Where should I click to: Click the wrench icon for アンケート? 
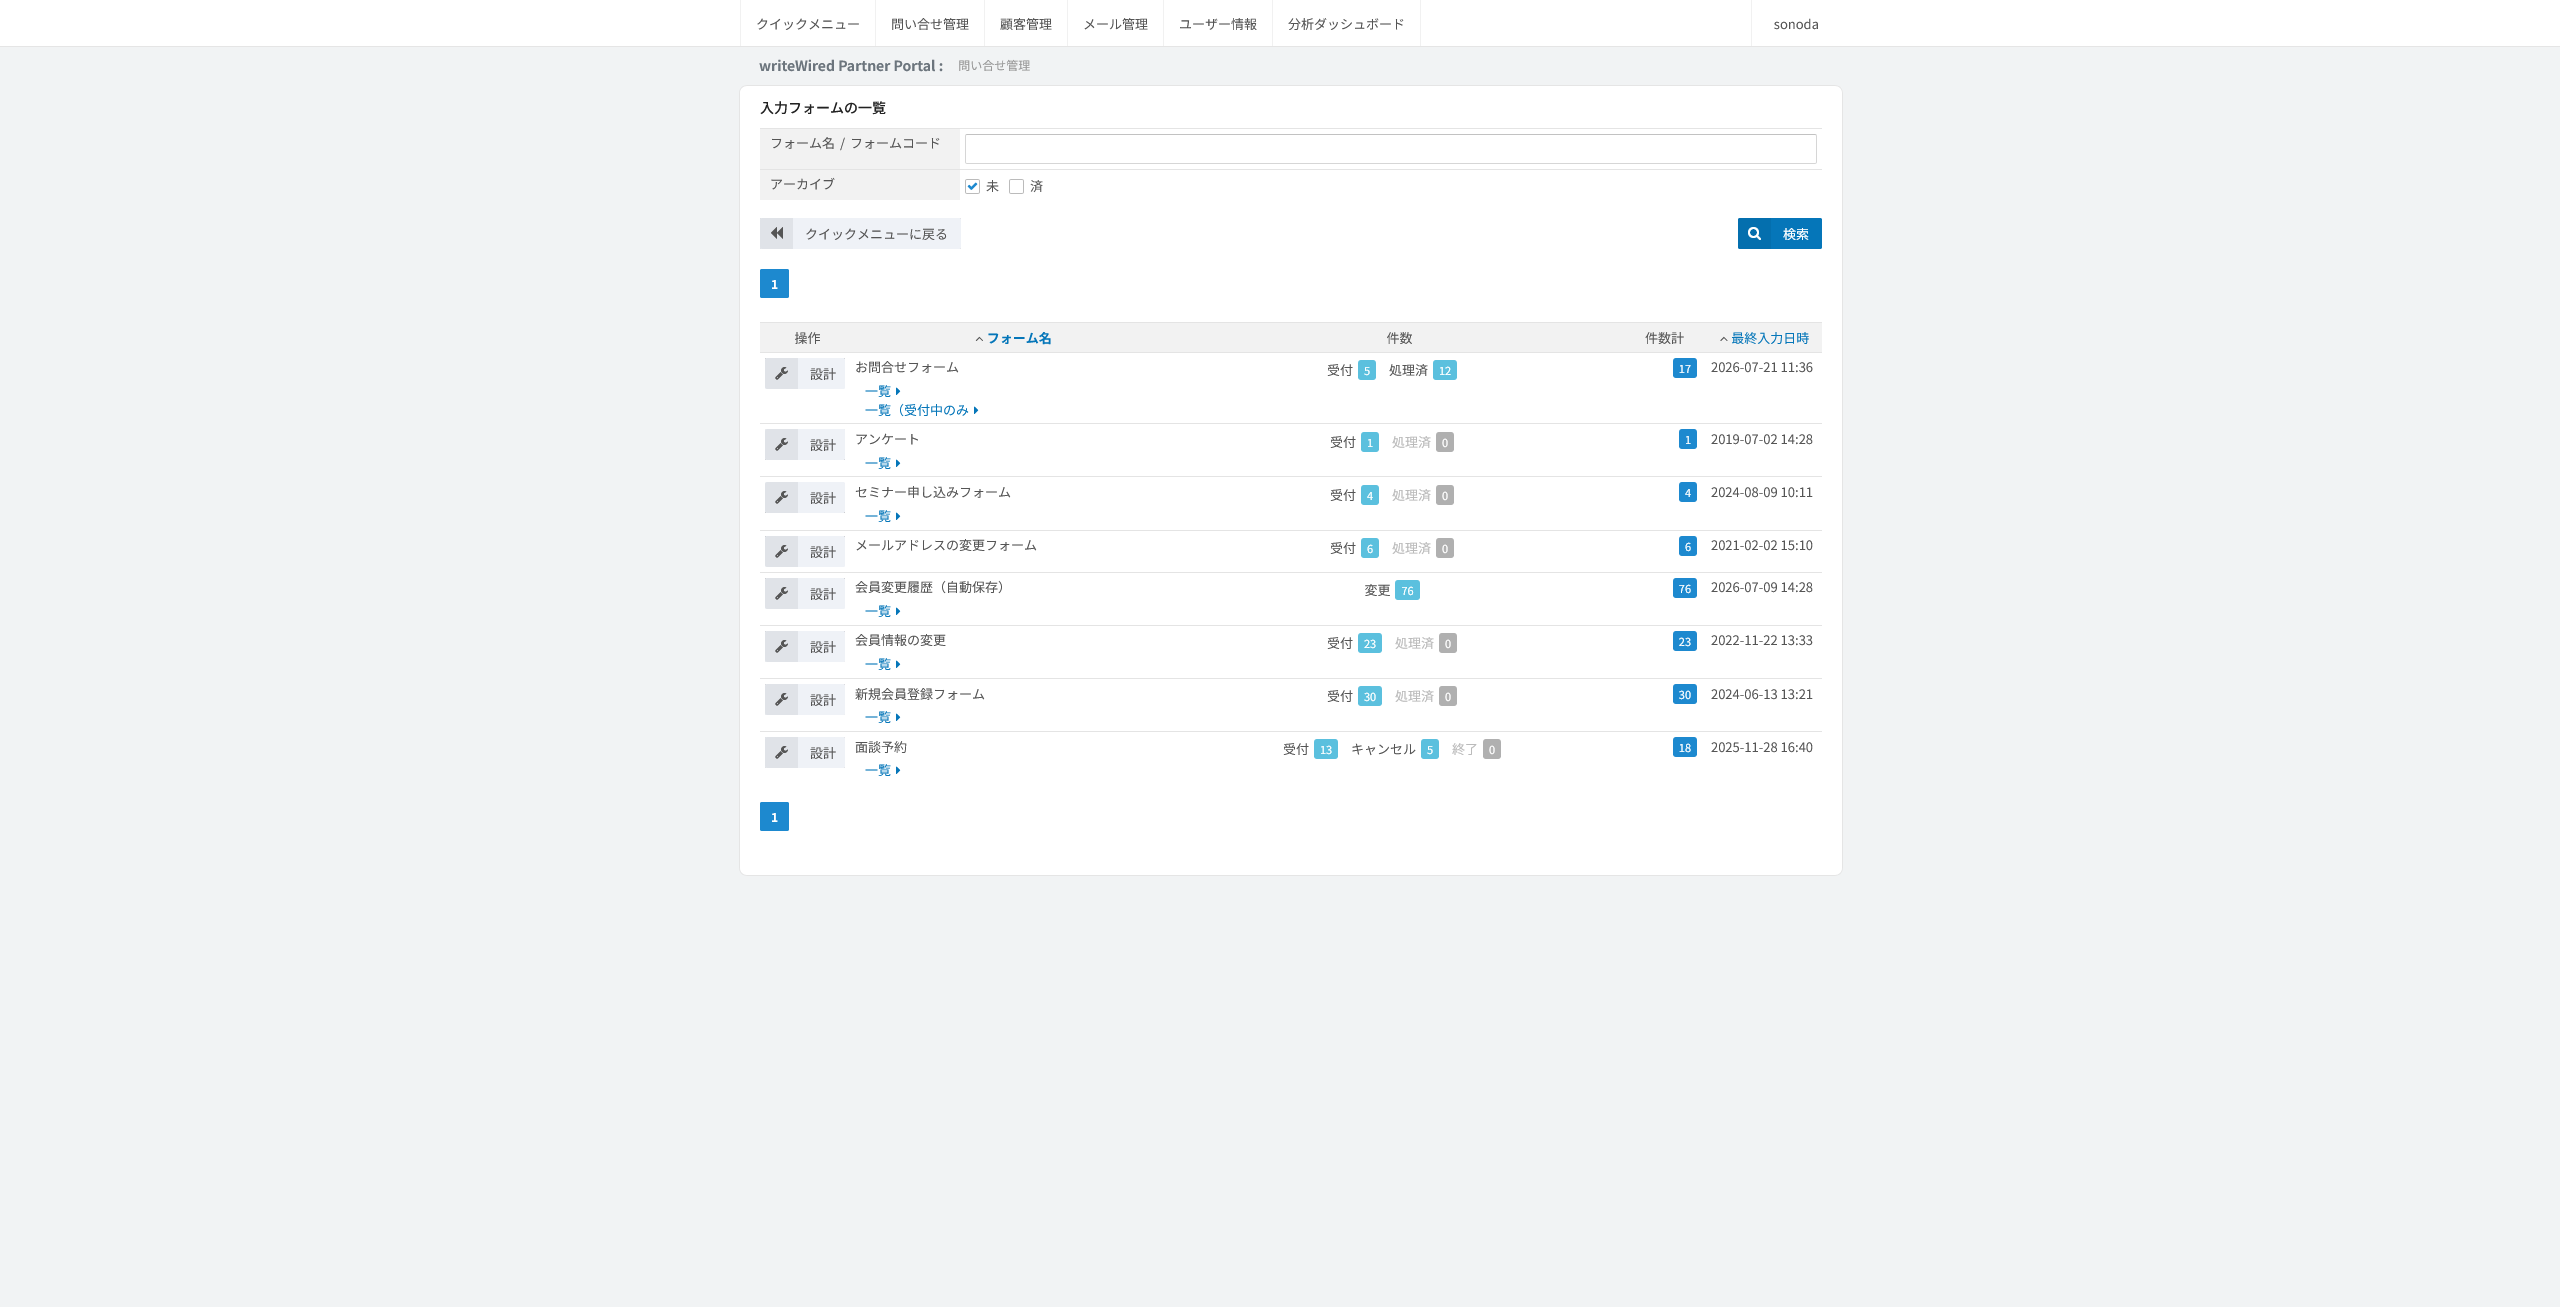pos(782,445)
